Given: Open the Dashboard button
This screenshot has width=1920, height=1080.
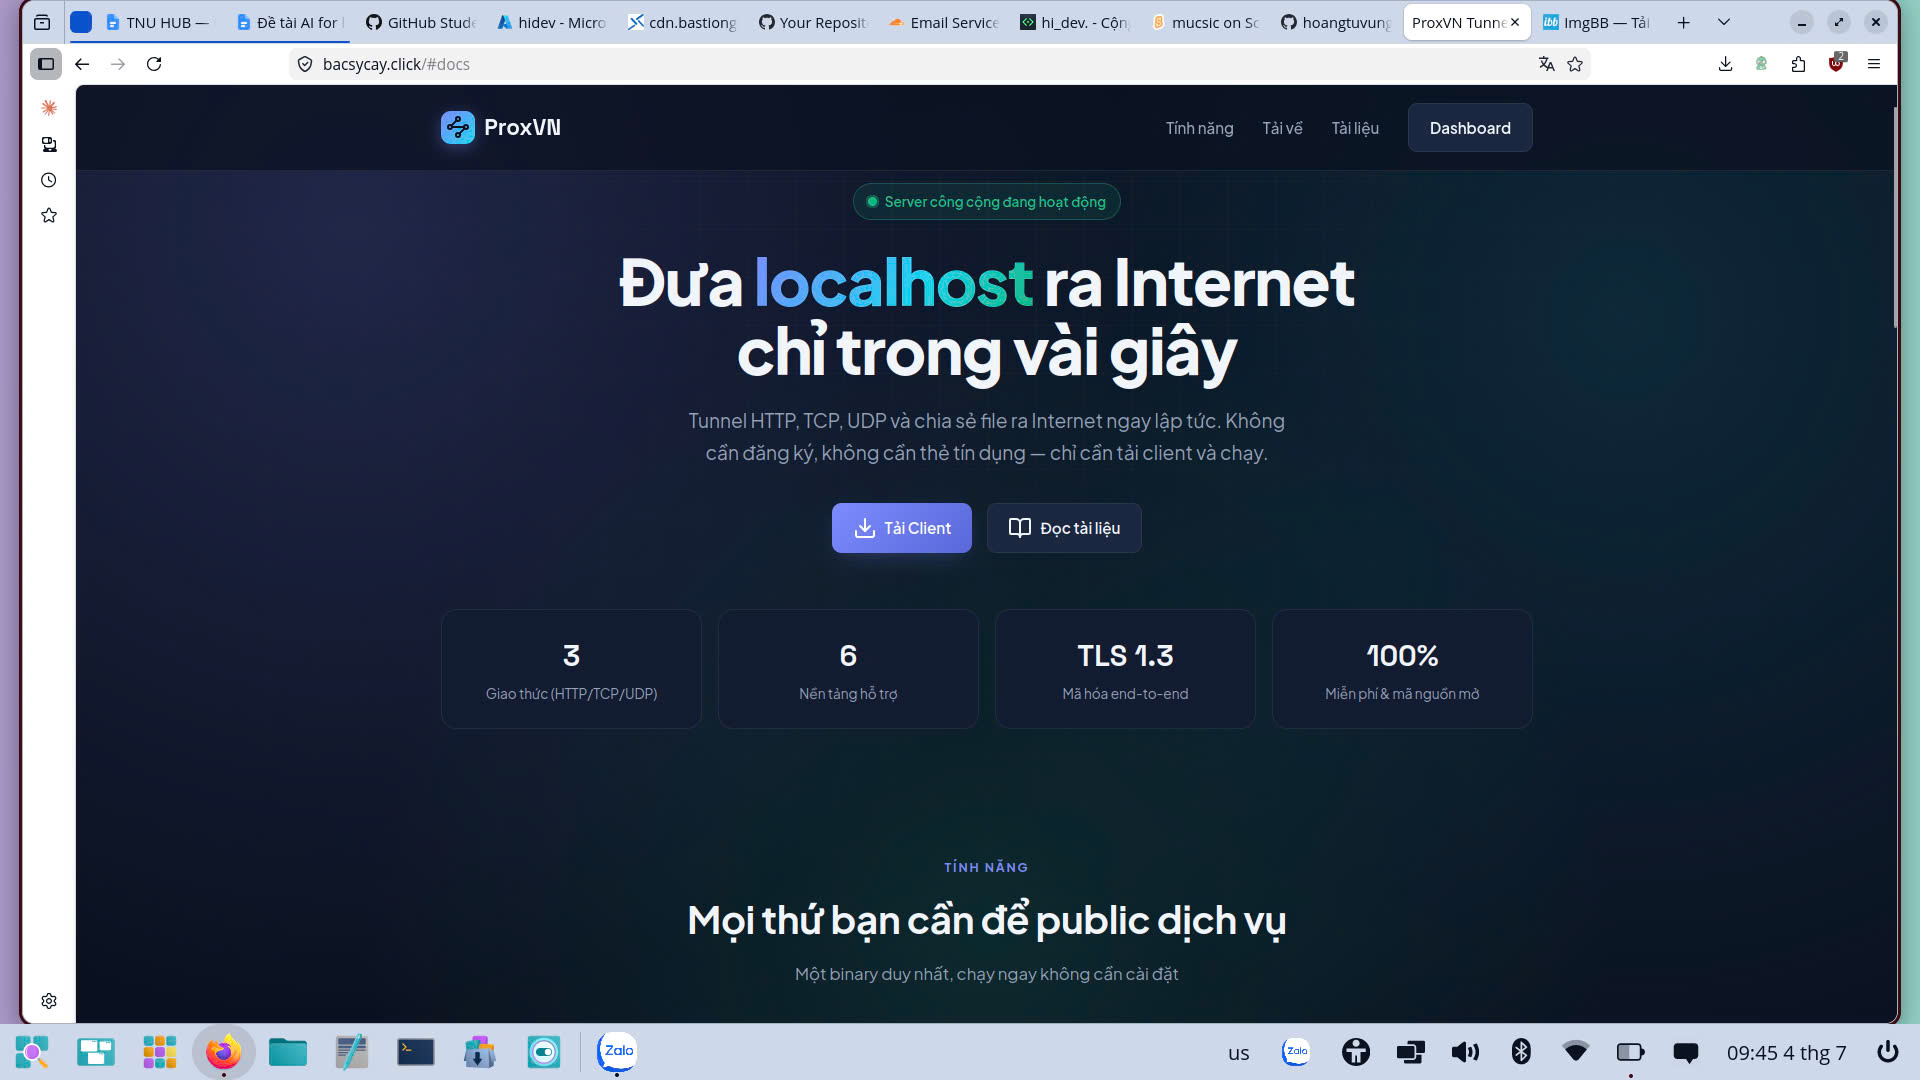Looking at the screenshot, I should [x=1470, y=128].
